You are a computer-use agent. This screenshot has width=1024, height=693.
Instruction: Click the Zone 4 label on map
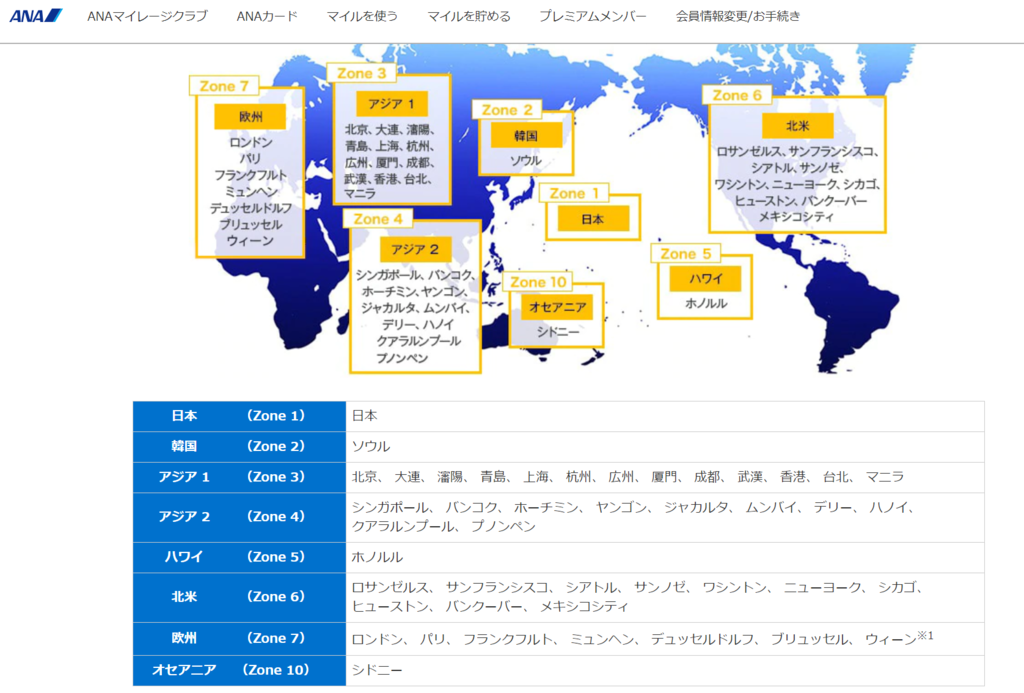(x=378, y=219)
